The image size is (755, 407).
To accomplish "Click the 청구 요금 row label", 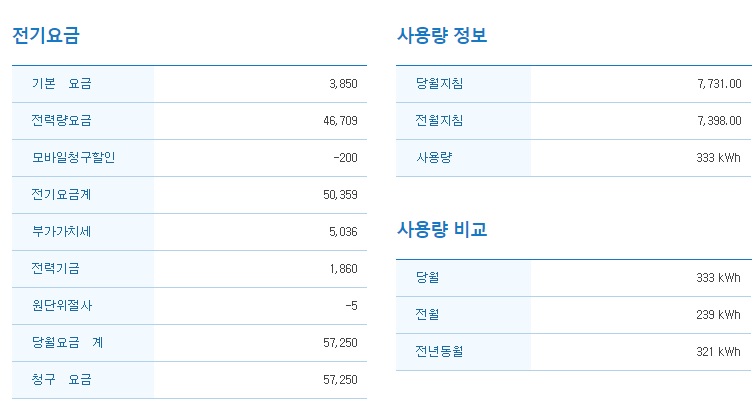I will coord(61,380).
